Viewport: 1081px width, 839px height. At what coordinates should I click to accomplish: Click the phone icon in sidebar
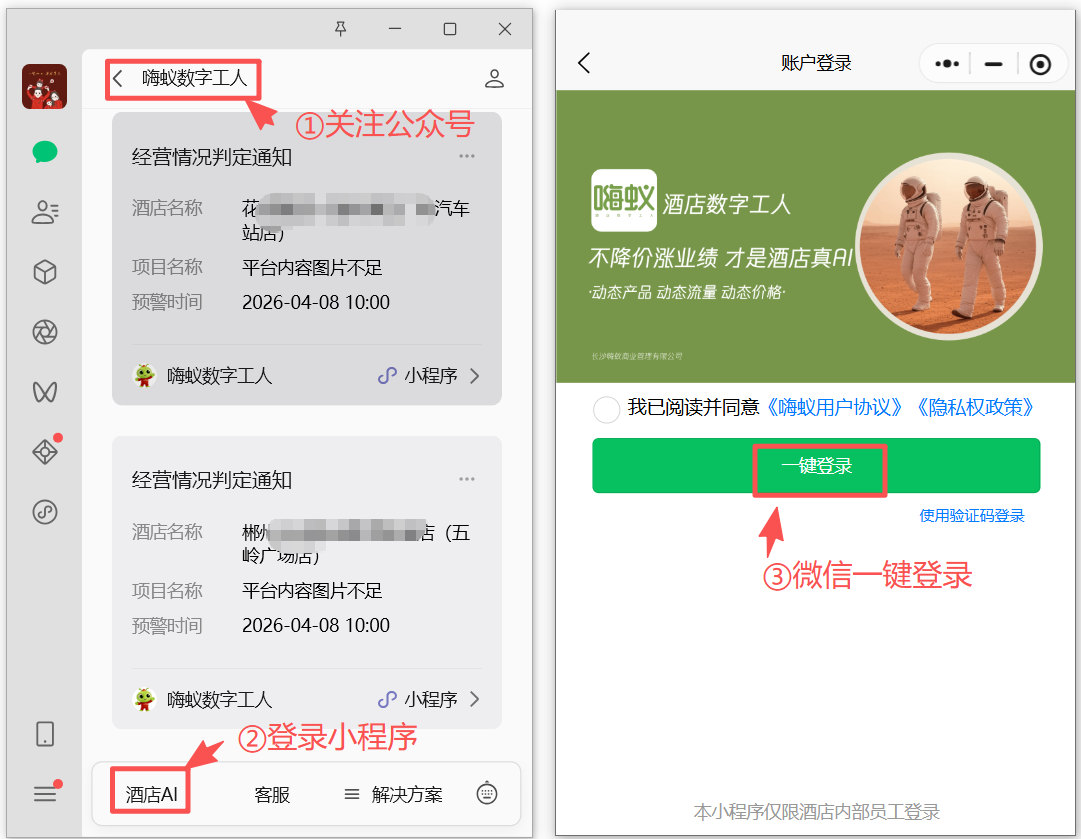(x=45, y=734)
